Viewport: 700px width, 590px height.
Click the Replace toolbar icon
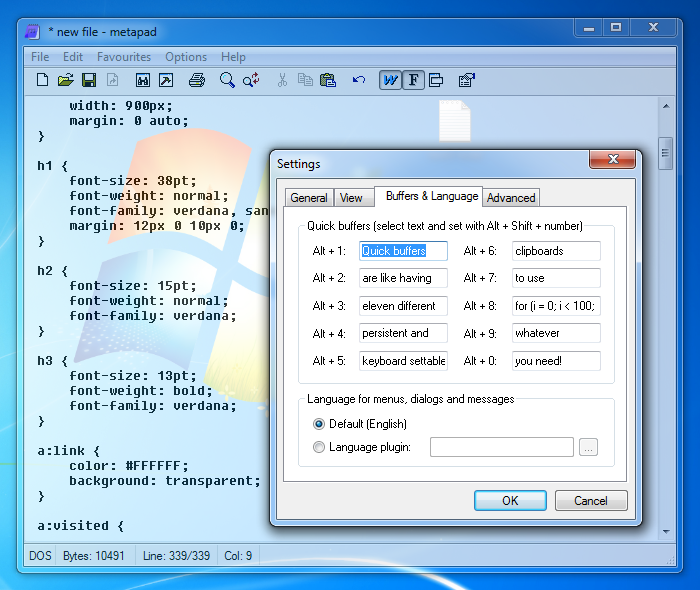pyautogui.click(x=251, y=80)
